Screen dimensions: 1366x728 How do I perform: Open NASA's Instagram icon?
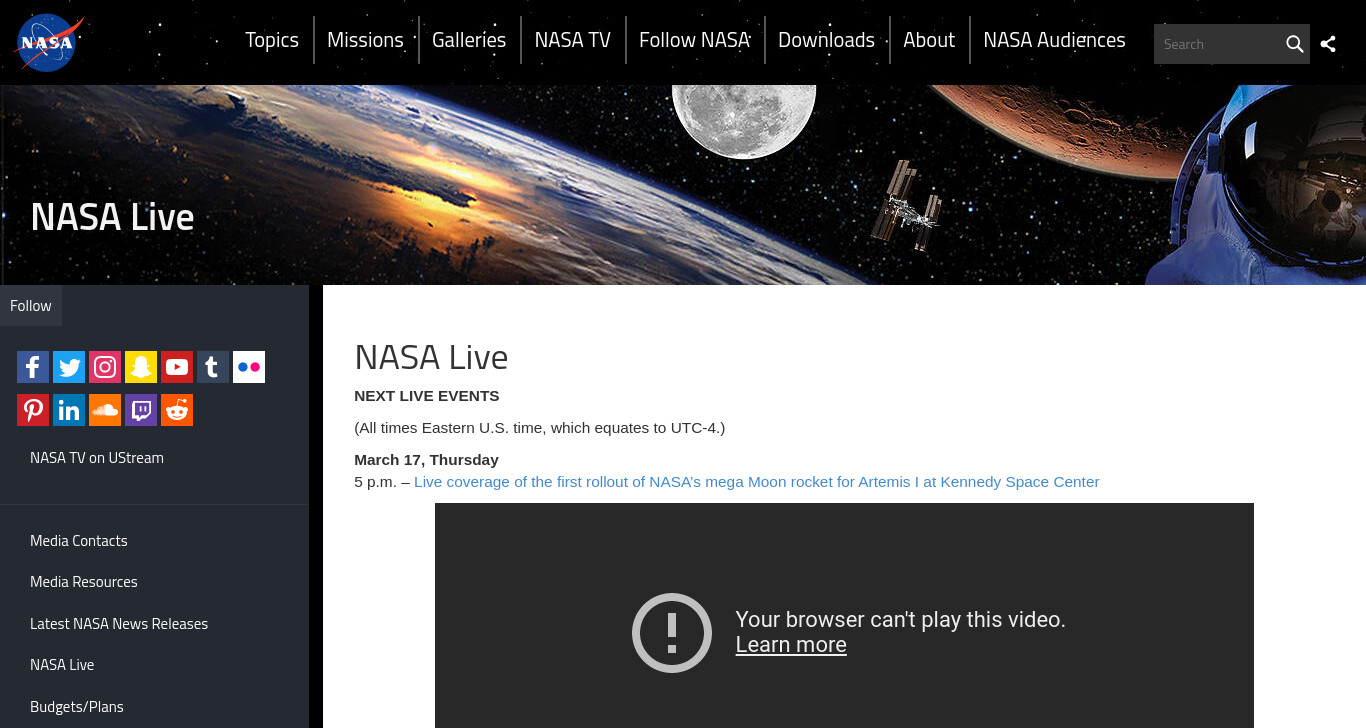[x=105, y=367]
